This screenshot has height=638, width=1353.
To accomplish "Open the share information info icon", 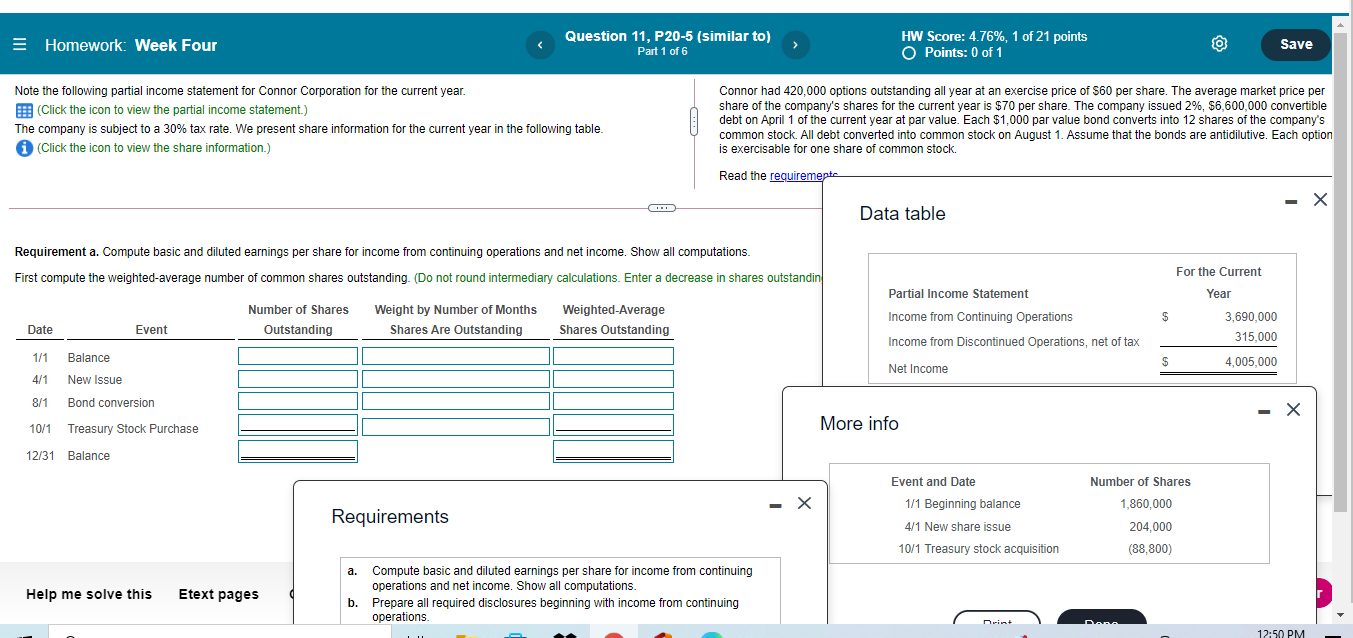I will pos(23,147).
